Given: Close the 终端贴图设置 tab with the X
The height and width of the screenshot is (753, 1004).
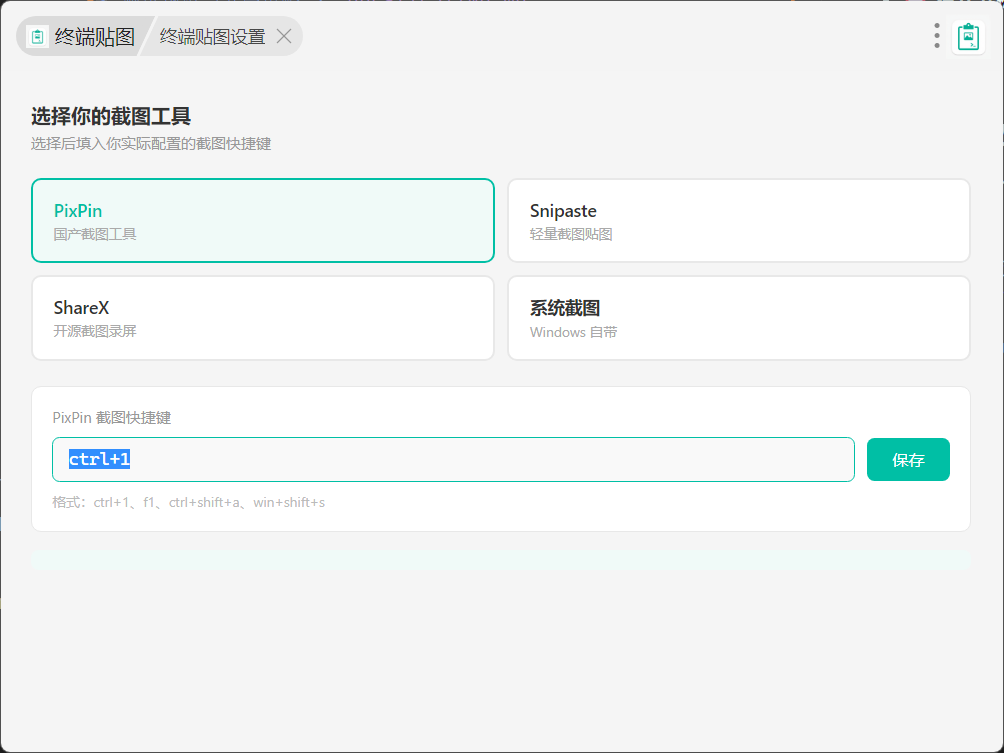Looking at the screenshot, I should tap(284, 37).
